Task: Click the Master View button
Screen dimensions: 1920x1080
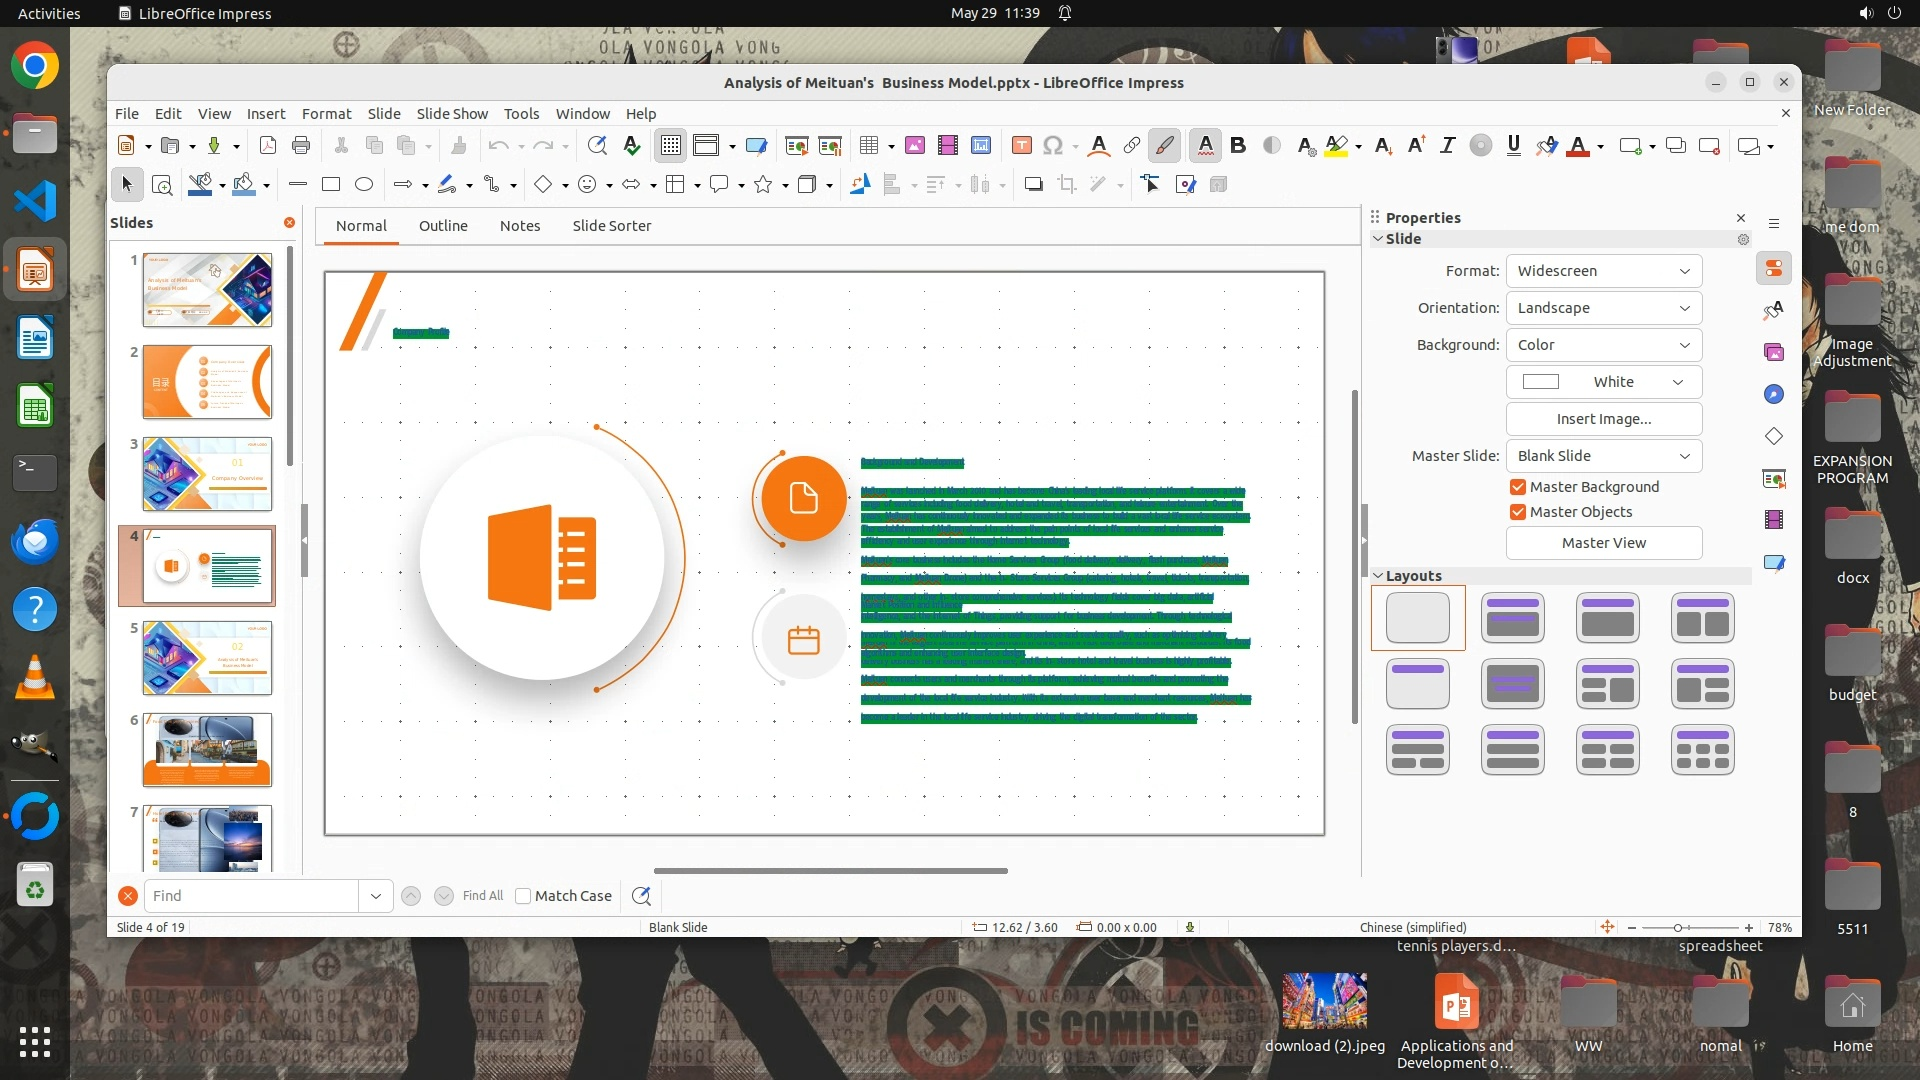Action: (x=1603, y=543)
